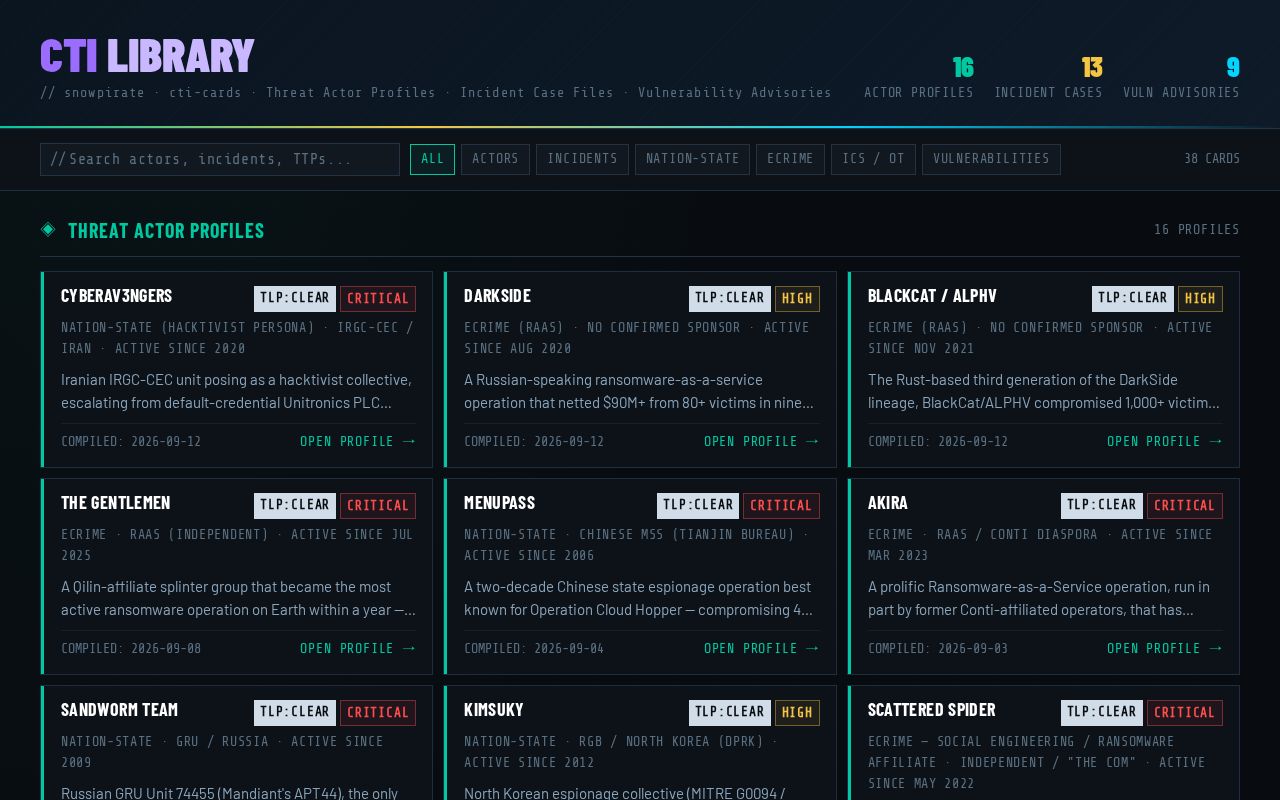This screenshot has width=1280, height=800.
Task: Click the 13 Incident Cases stat
Action: (1048, 78)
